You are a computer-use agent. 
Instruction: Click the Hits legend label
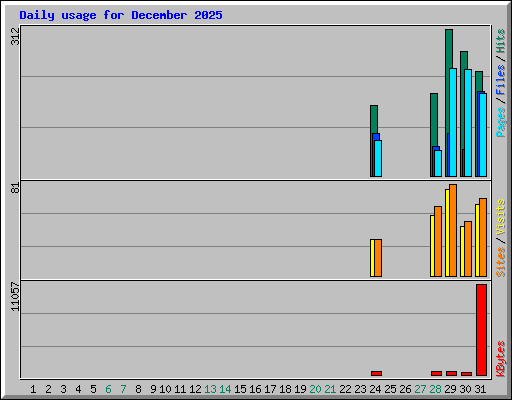coord(500,41)
